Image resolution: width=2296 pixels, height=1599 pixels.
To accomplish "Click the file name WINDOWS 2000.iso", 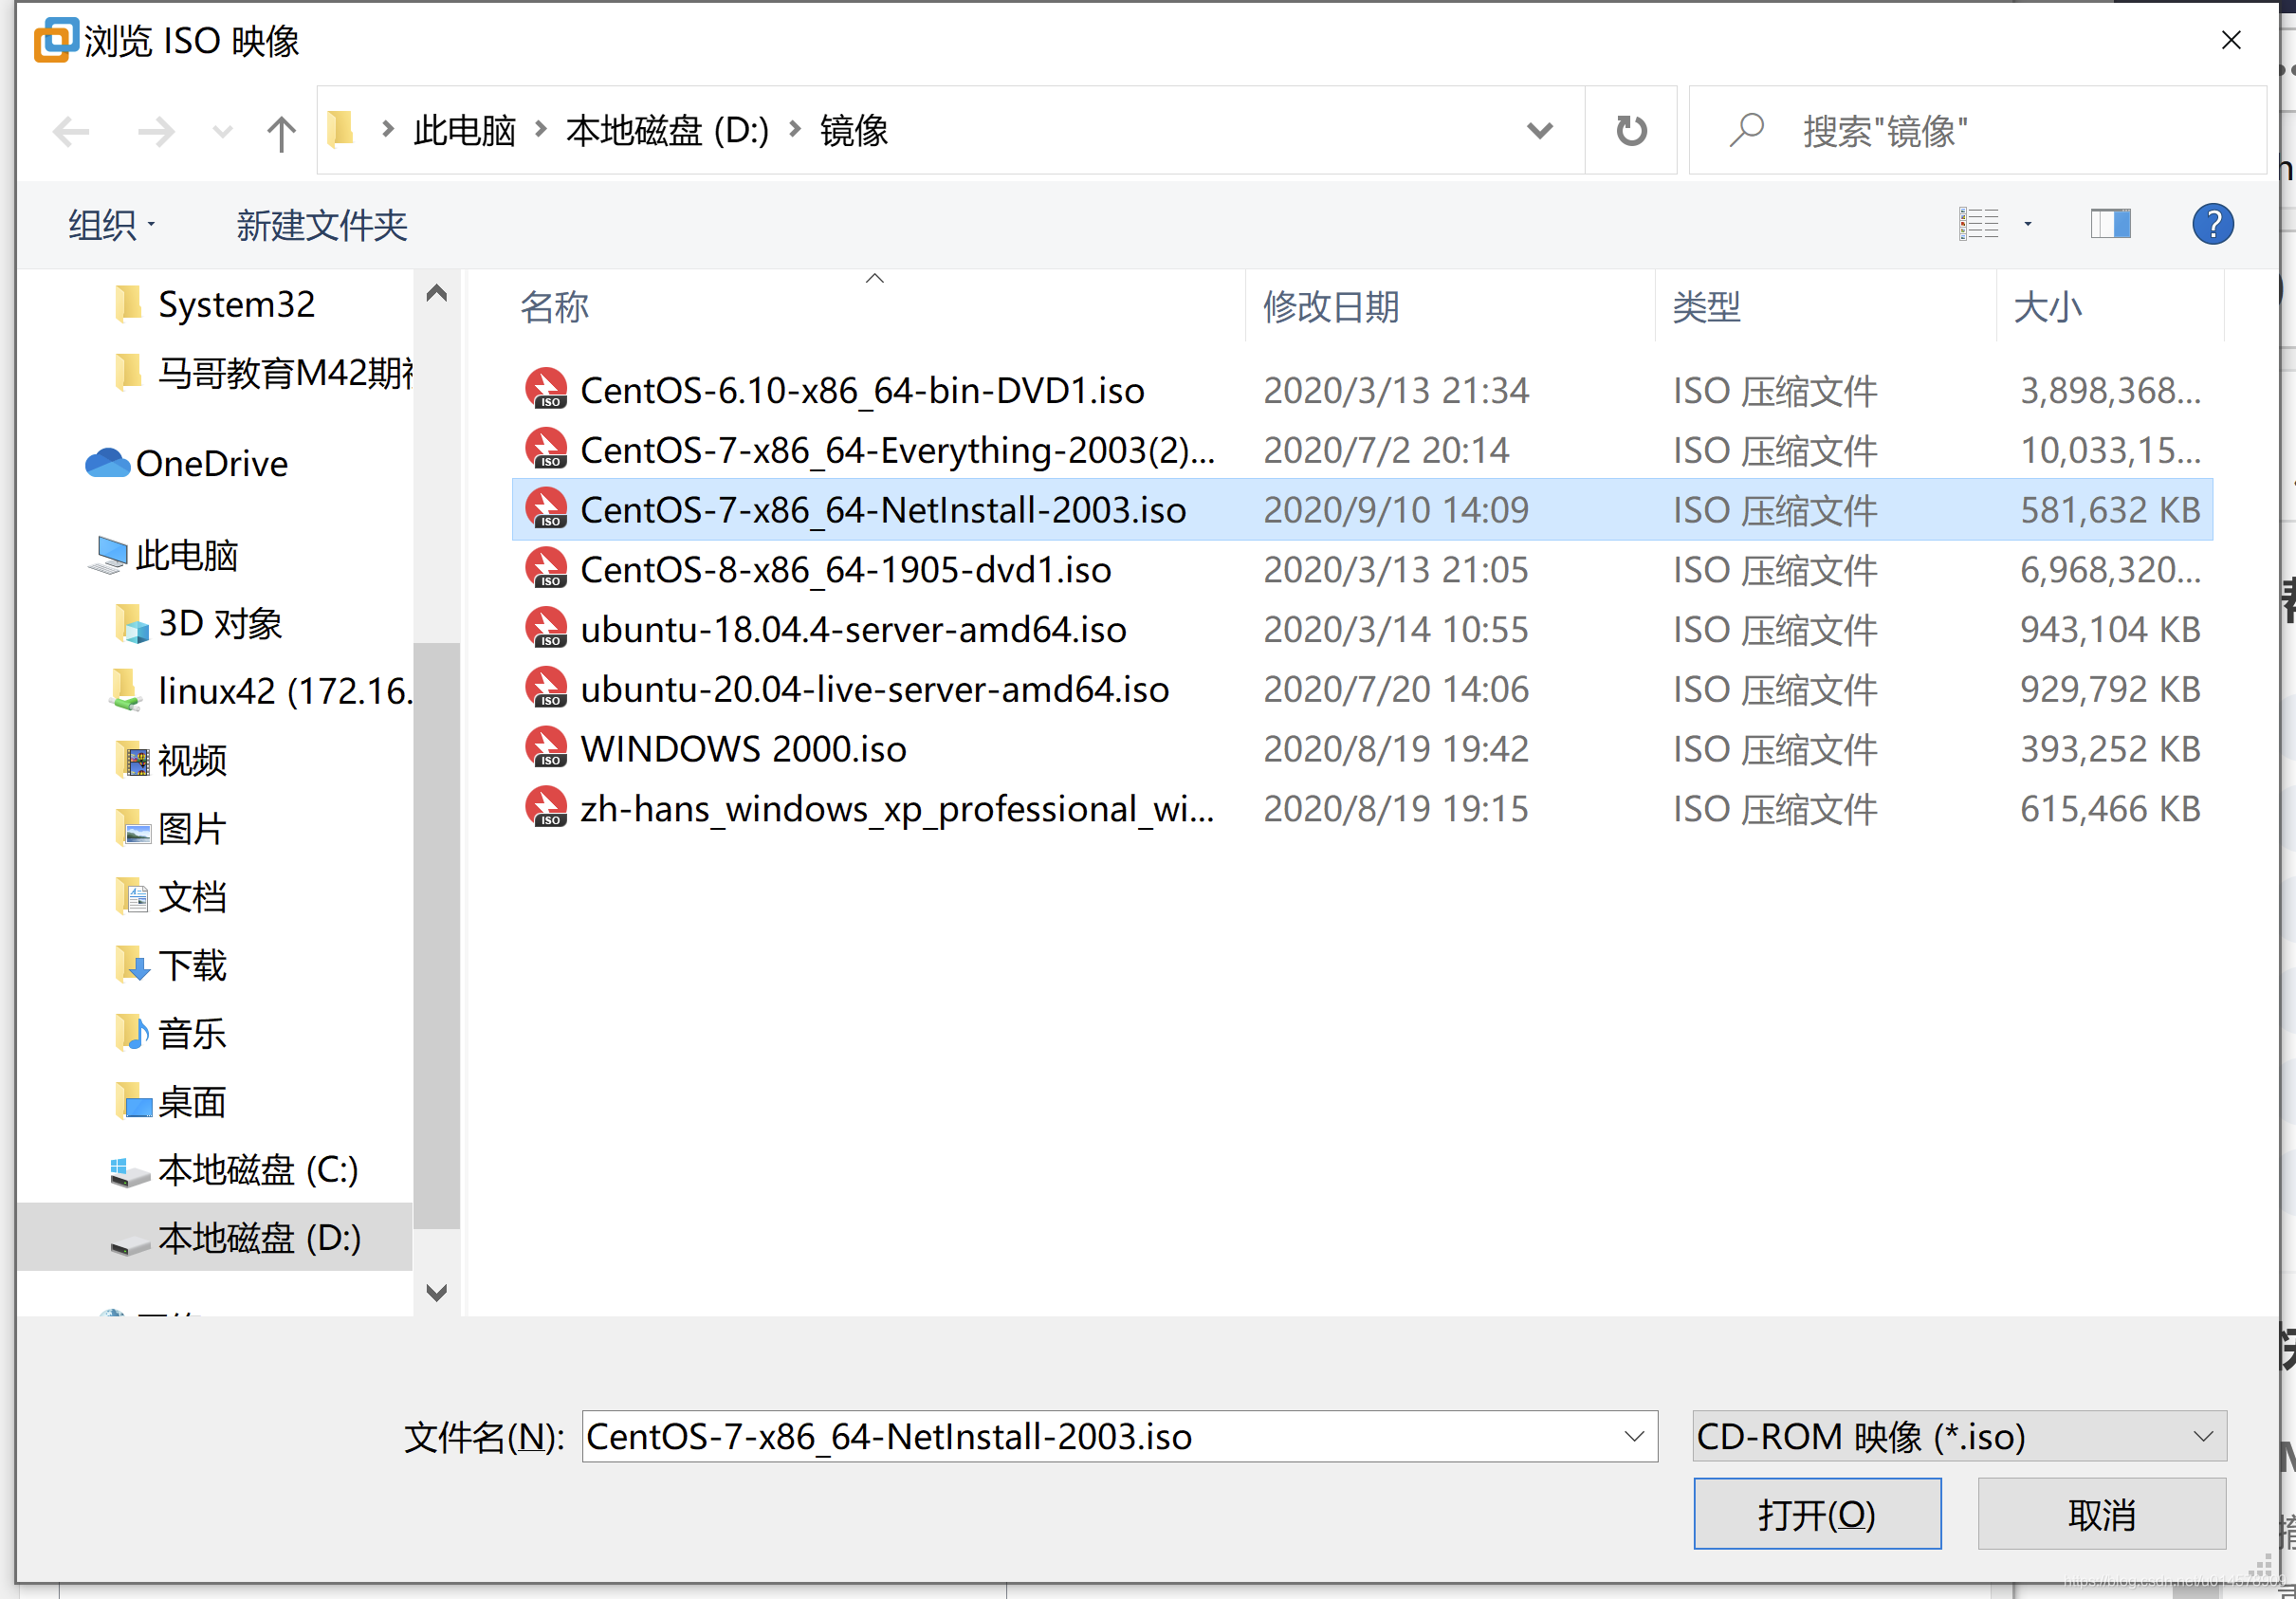I will [x=743, y=749].
